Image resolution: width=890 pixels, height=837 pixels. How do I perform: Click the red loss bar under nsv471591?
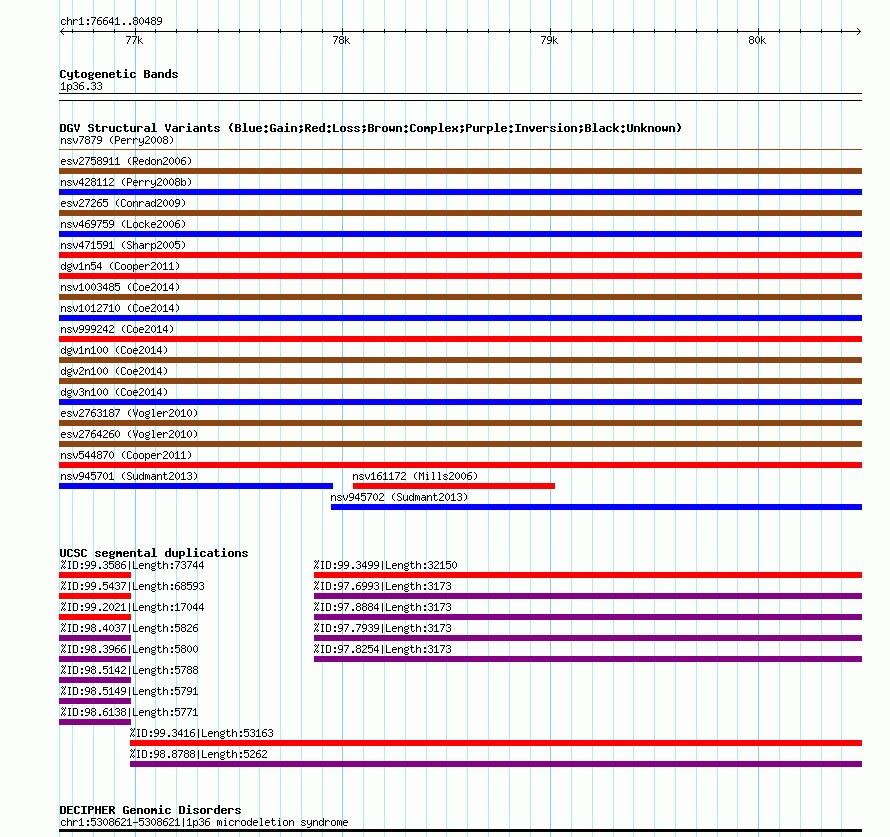click(x=460, y=255)
